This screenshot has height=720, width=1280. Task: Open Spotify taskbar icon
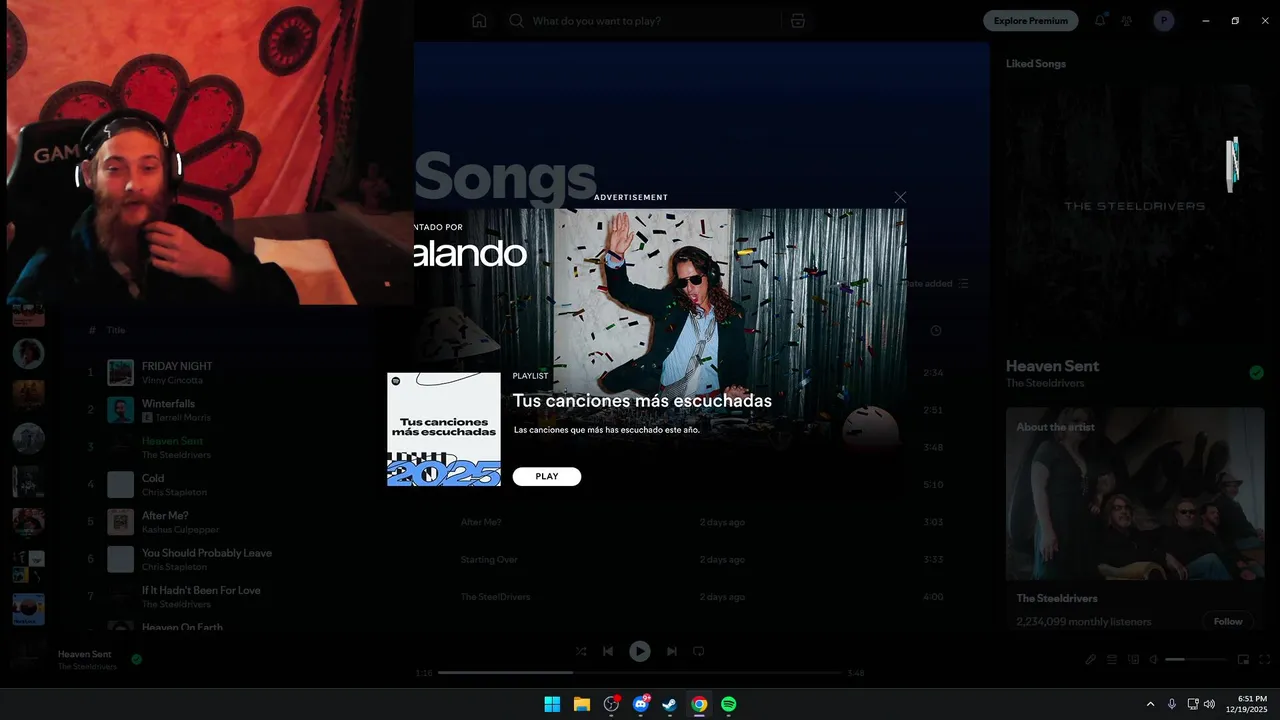(x=729, y=704)
